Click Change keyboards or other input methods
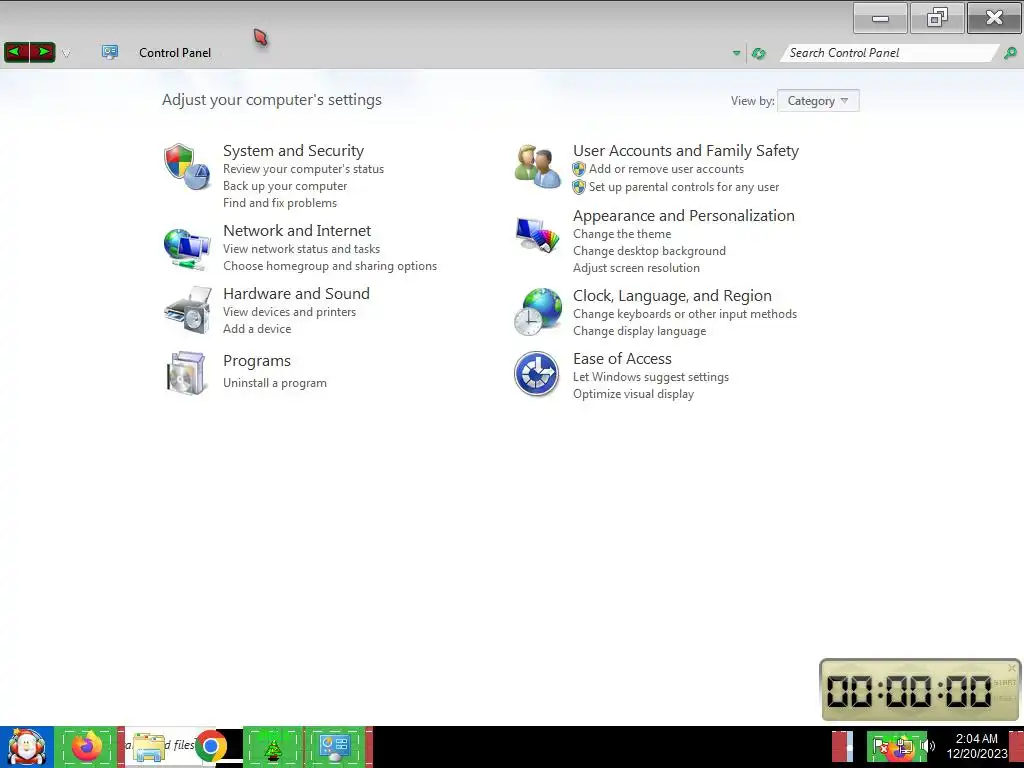 [x=684, y=314]
